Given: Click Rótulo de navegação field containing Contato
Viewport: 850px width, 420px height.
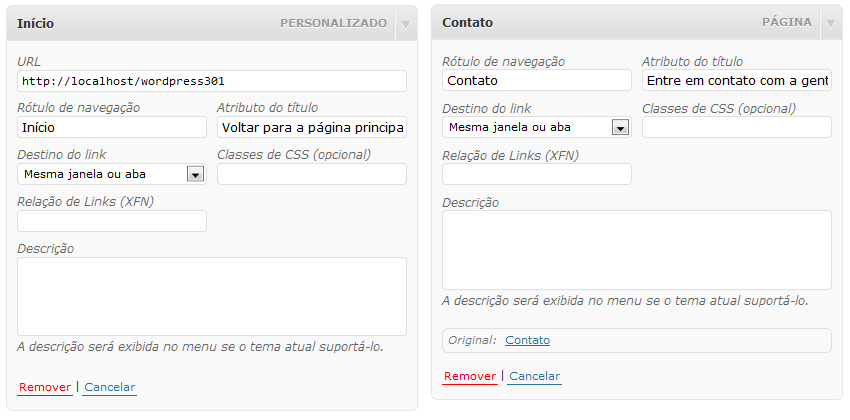Looking at the screenshot, I should tap(537, 81).
